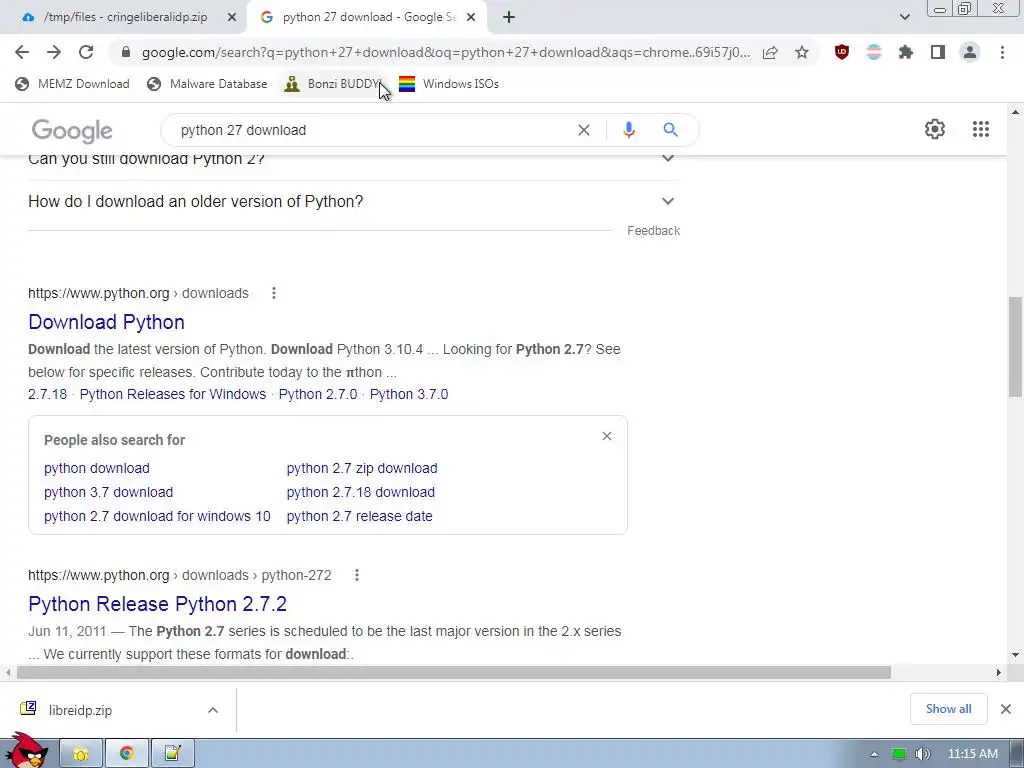Click the horizontal scrollbar thumb
This screenshot has width=1024, height=768.
pyautogui.click(x=454, y=673)
